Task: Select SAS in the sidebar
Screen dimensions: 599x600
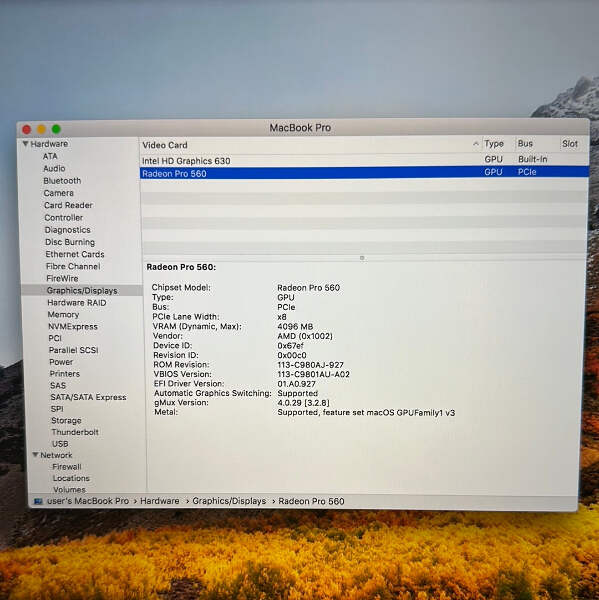Action: (58, 385)
